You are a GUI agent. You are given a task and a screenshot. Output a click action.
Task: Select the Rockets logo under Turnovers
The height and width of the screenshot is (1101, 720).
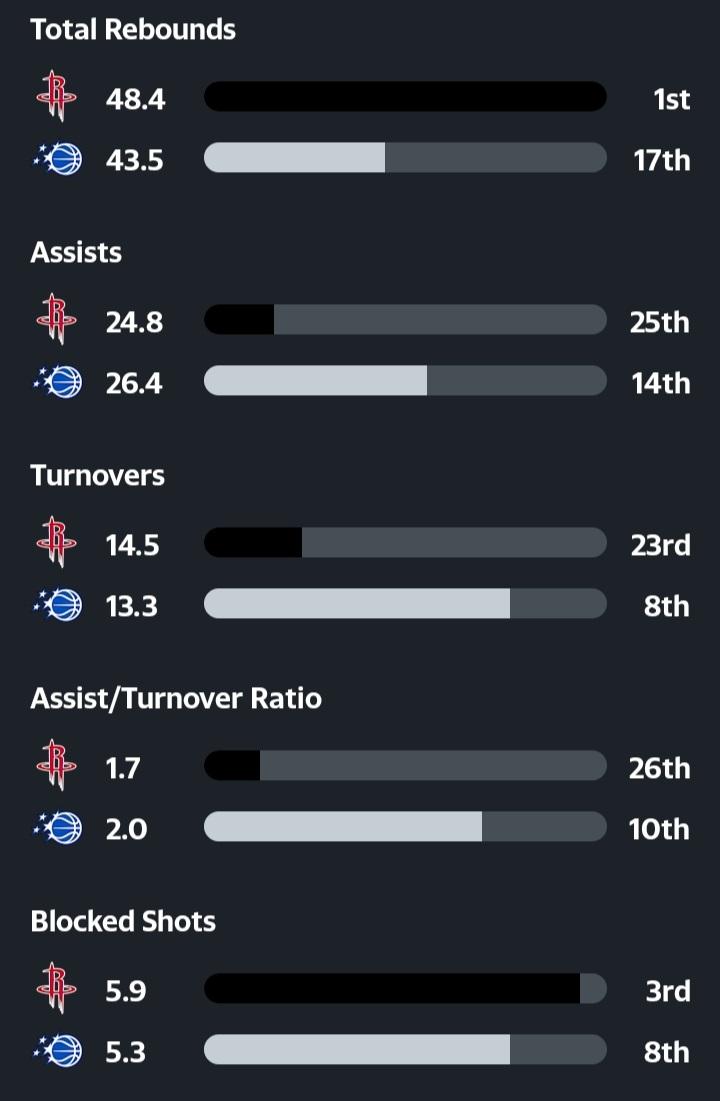(x=57, y=544)
